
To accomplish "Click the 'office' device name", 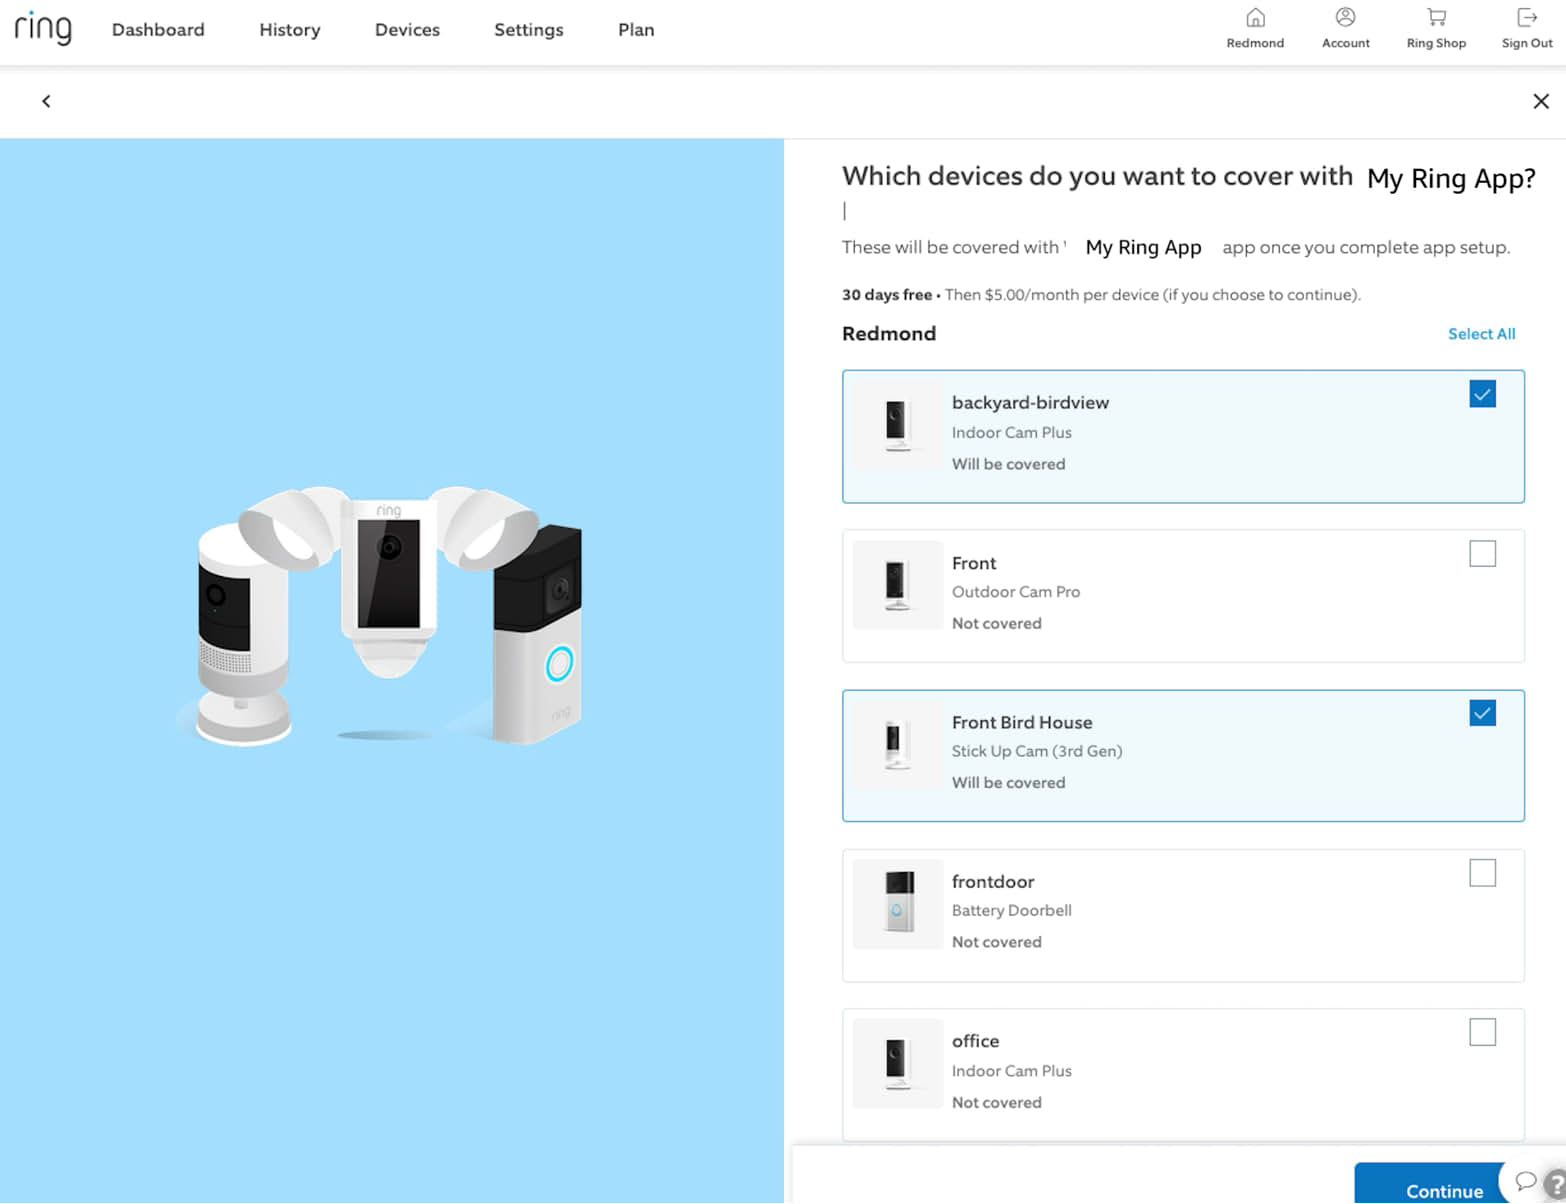I will 975,1041.
